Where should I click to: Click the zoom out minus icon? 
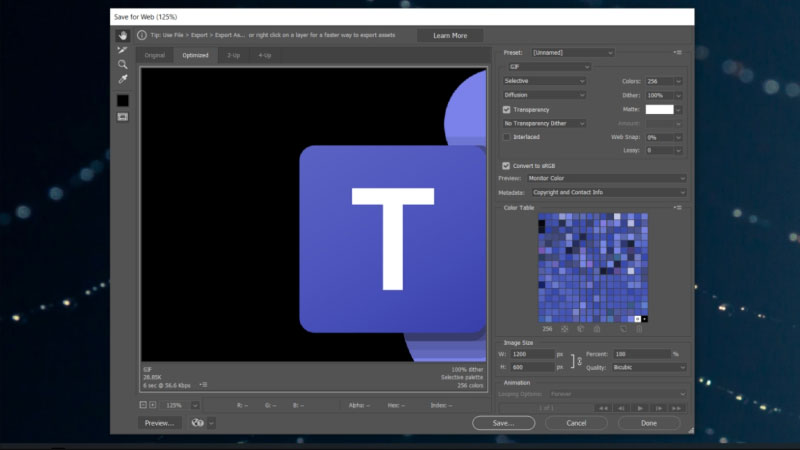[143, 405]
